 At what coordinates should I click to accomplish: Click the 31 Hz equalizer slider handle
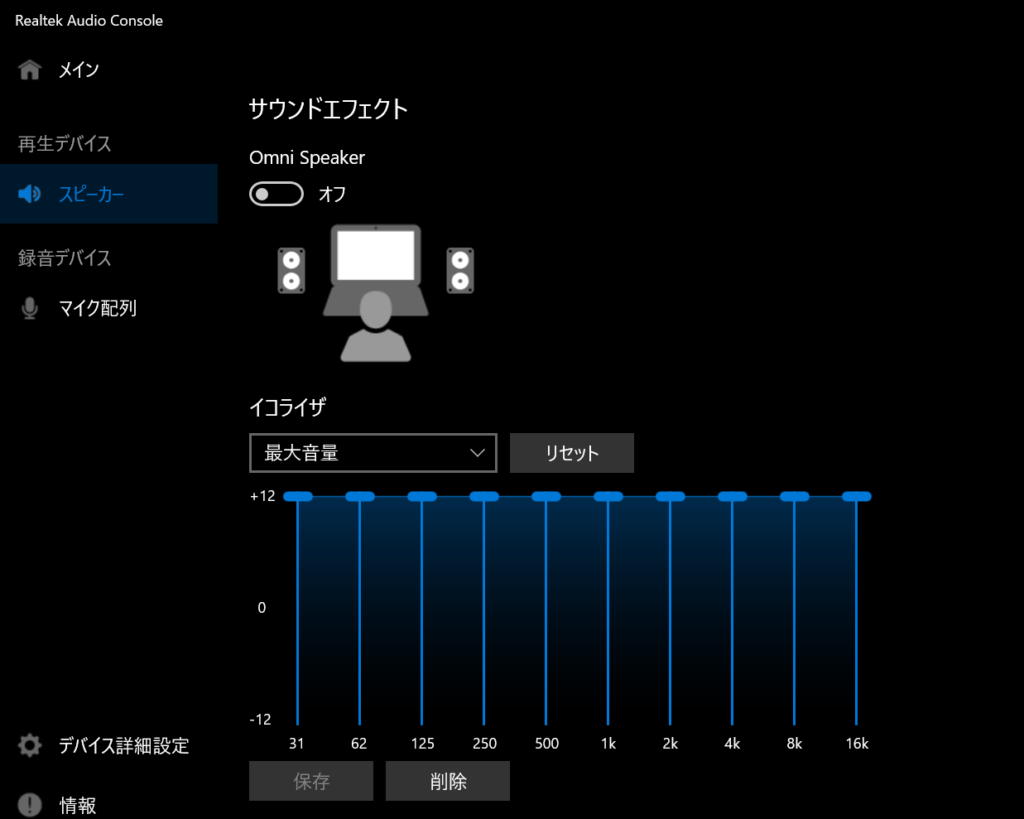pyautogui.click(x=298, y=496)
